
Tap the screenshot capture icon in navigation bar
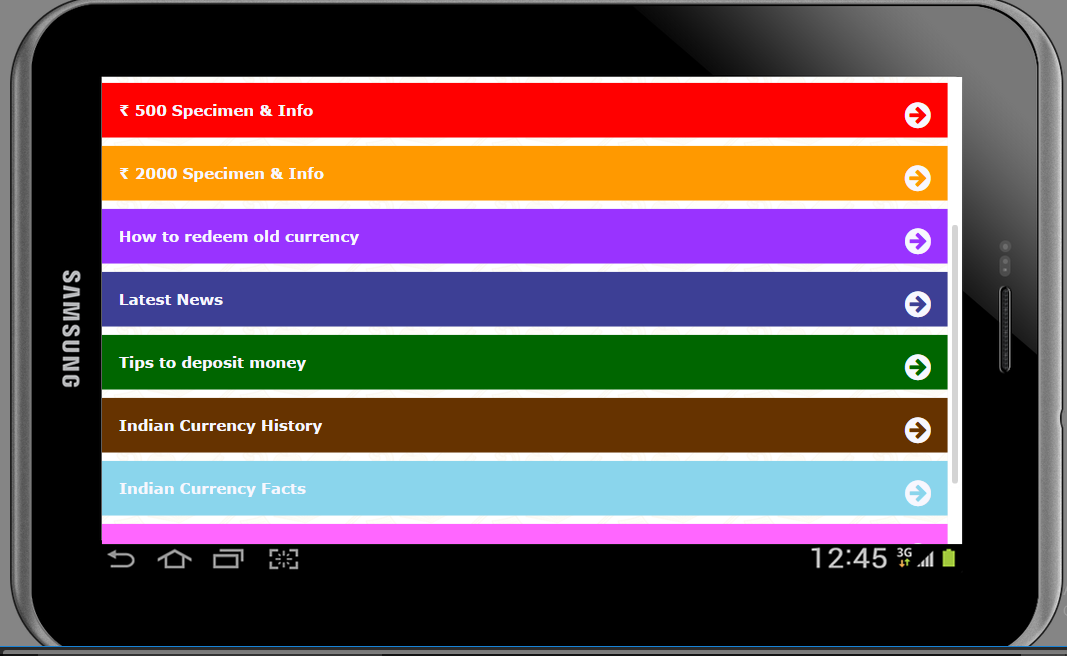(x=284, y=559)
